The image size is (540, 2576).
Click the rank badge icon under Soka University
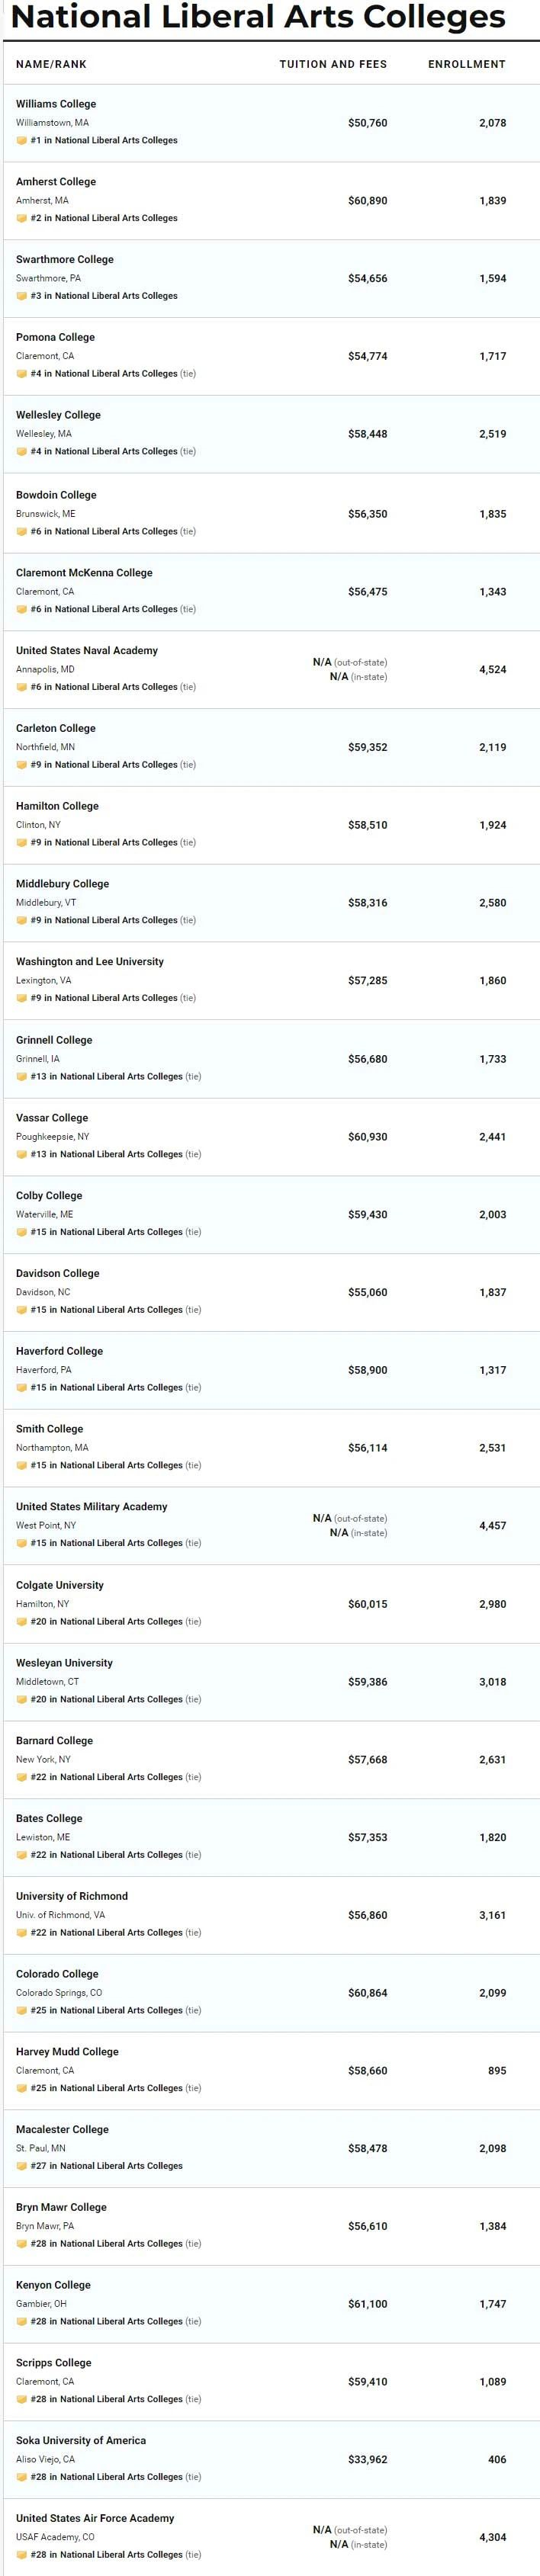point(21,2477)
